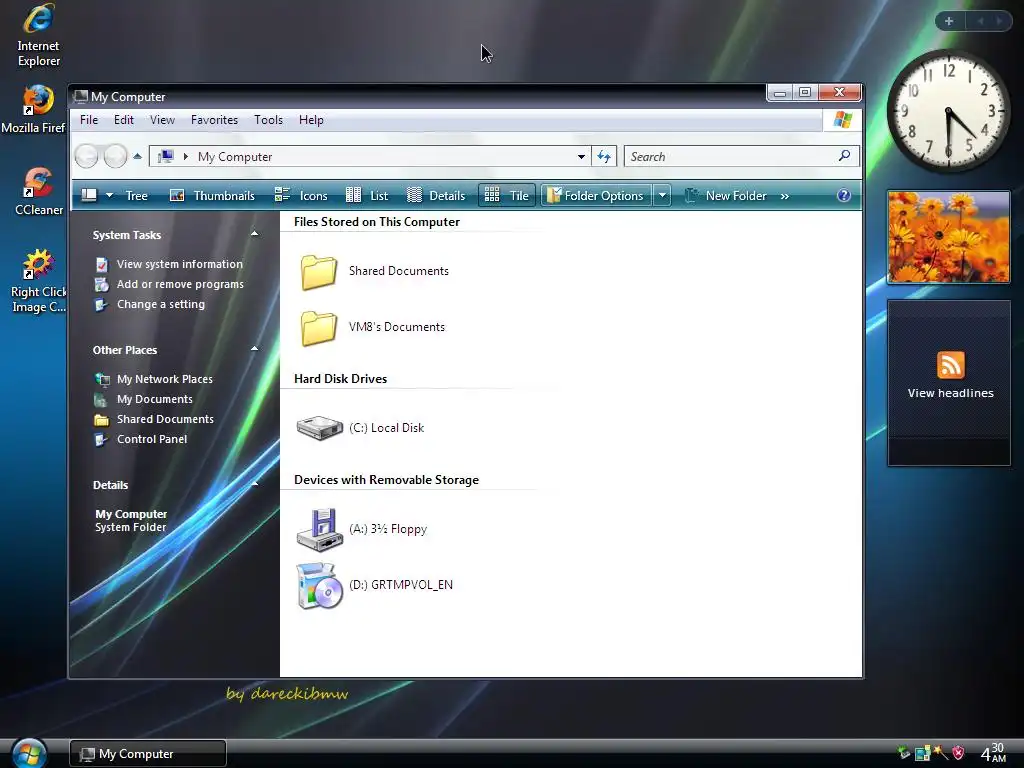
Task: Select the Tile view toggle
Action: point(507,196)
